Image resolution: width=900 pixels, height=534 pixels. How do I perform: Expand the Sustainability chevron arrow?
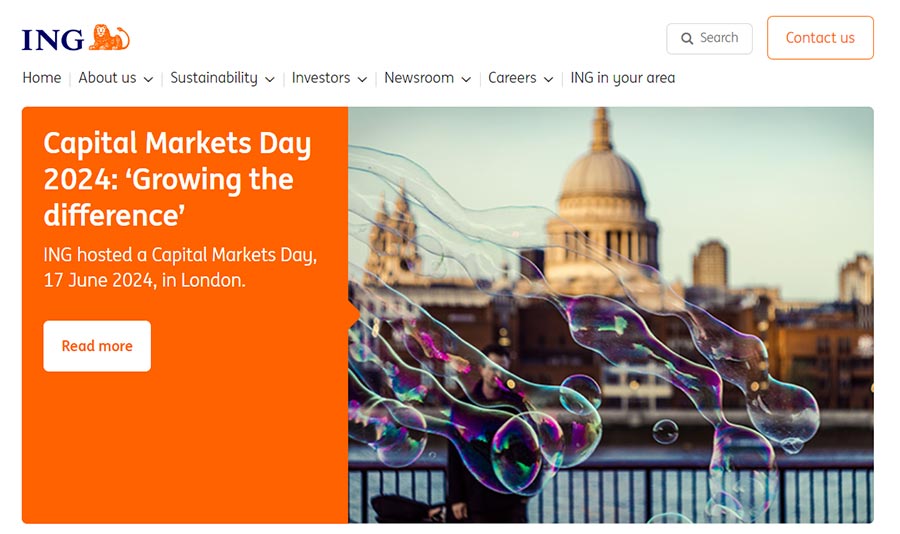point(270,79)
